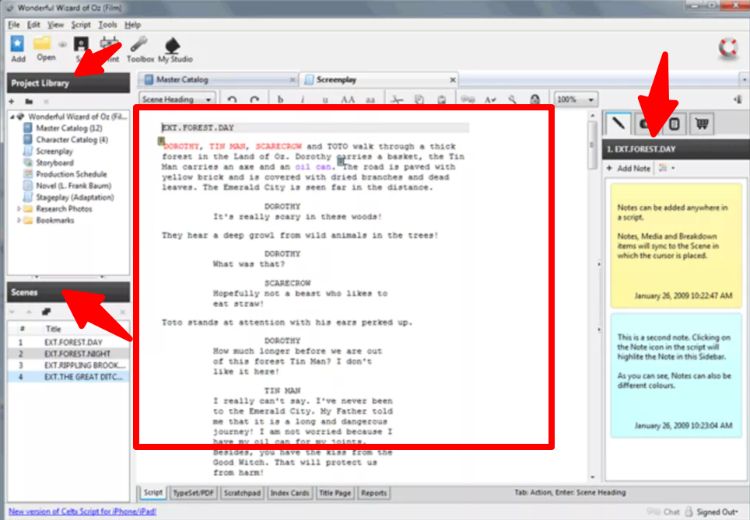Open the Edit menu
The width and height of the screenshot is (750, 520).
(x=33, y=25)
